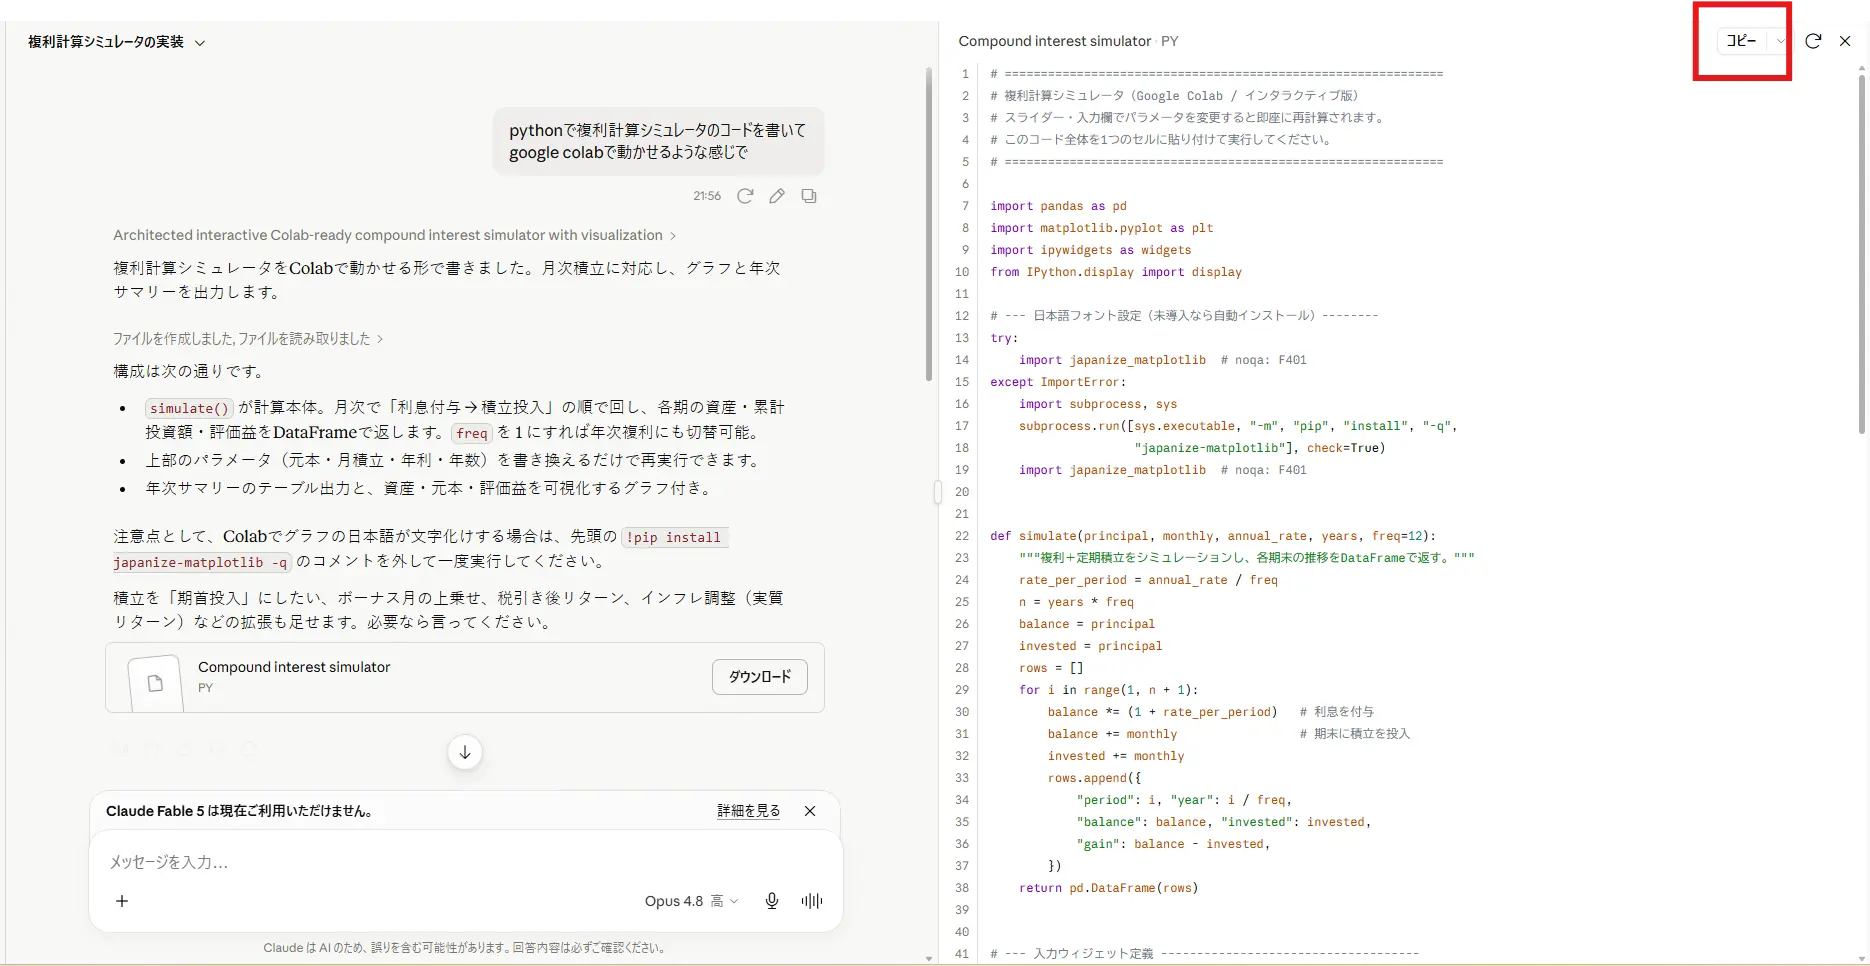Click the 'import matplotlib.pyplot as plt' line
The image size is (1870, 966).
tap(1102, 228)
